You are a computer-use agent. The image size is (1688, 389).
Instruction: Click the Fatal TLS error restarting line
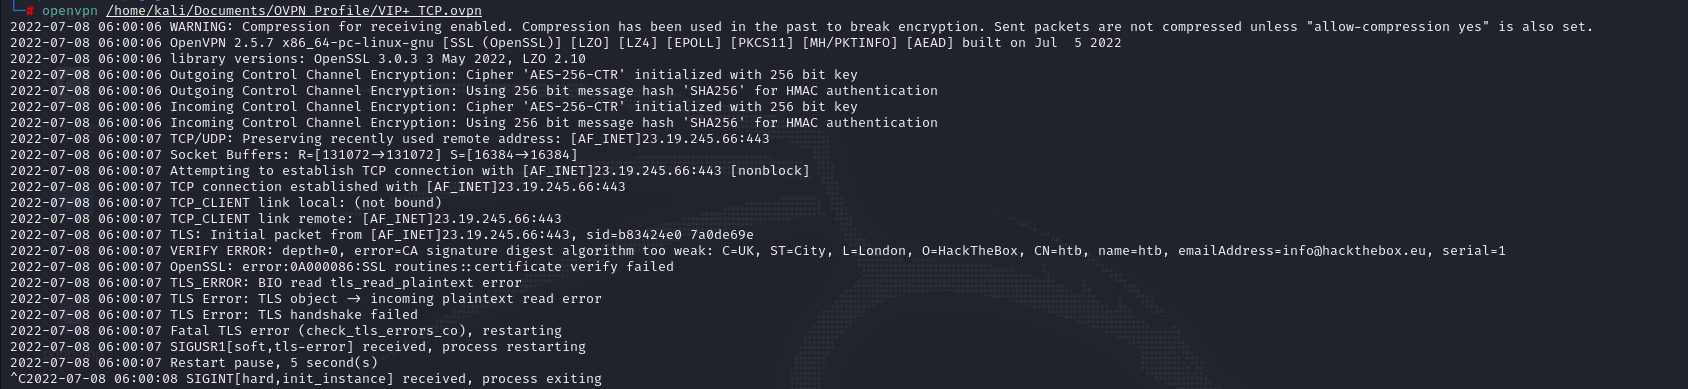(286, 331)
